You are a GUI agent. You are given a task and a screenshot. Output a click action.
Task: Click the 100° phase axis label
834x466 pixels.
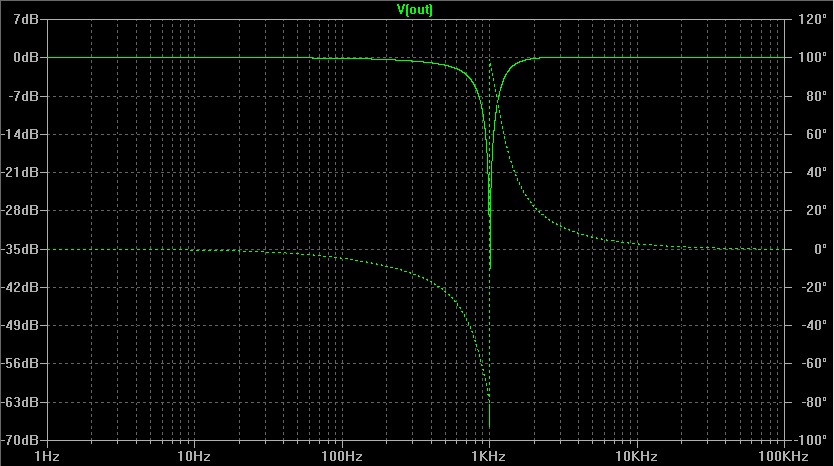point(813,57)
